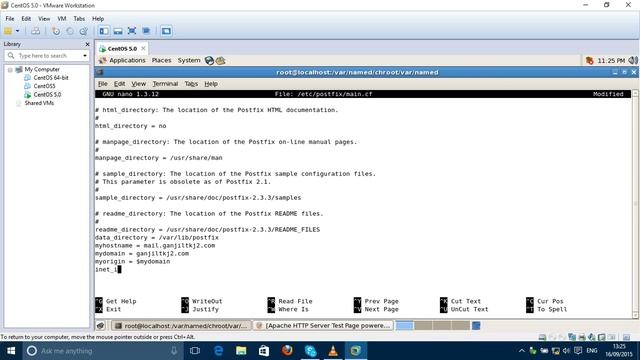Open the VMware Help menu
Image resolution: width=640 pixels, height=360 pixels.
[x=98, y=18]
